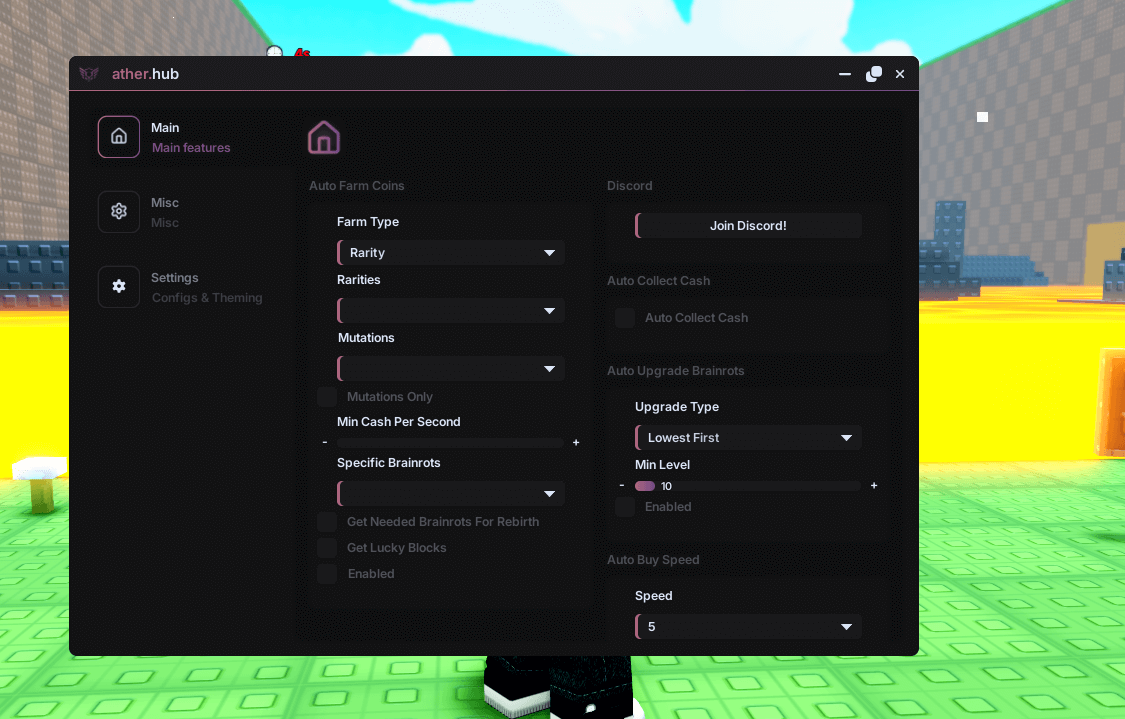Open the Settings tab cog icon
Viewport: 1125px width, 719px height.
[x=119, y=286]
